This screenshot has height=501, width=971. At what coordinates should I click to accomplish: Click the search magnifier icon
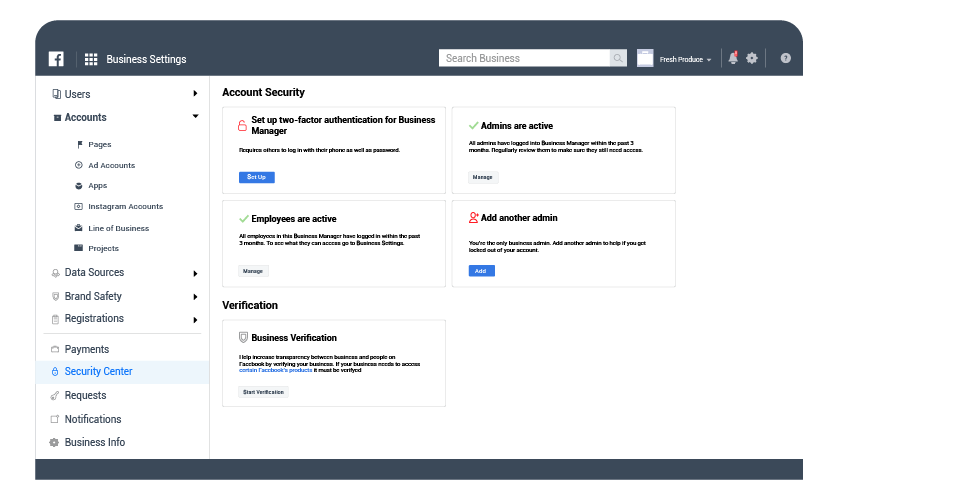point(619,58)
